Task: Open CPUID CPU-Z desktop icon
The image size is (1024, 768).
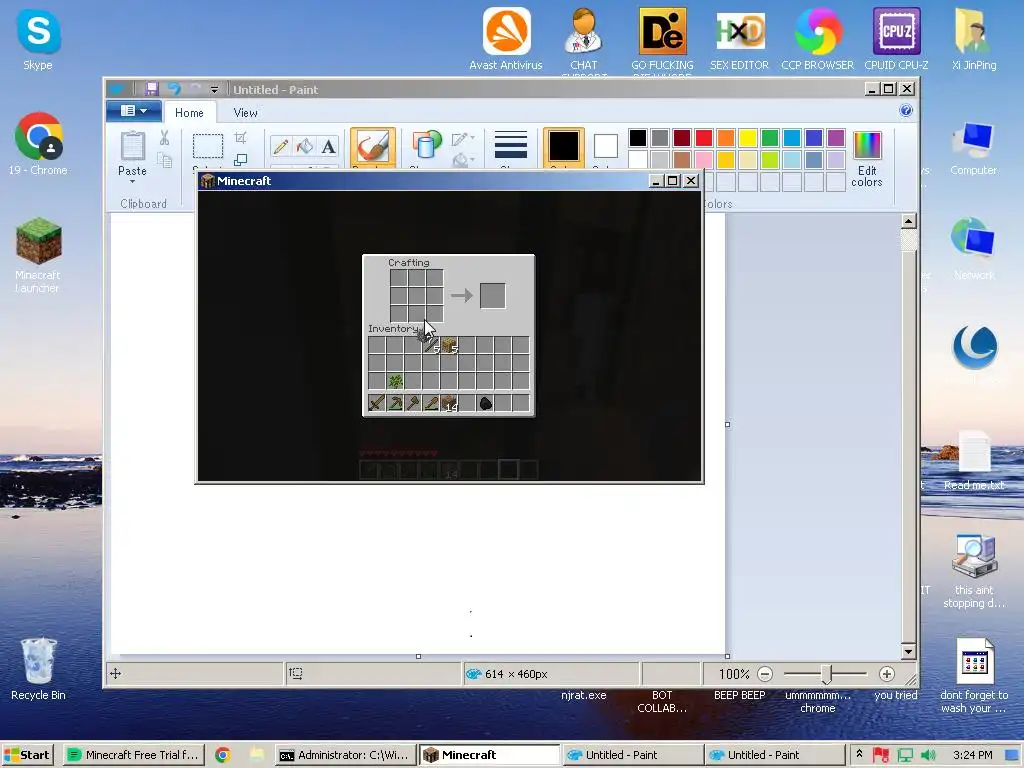Action: coord(896,39)
